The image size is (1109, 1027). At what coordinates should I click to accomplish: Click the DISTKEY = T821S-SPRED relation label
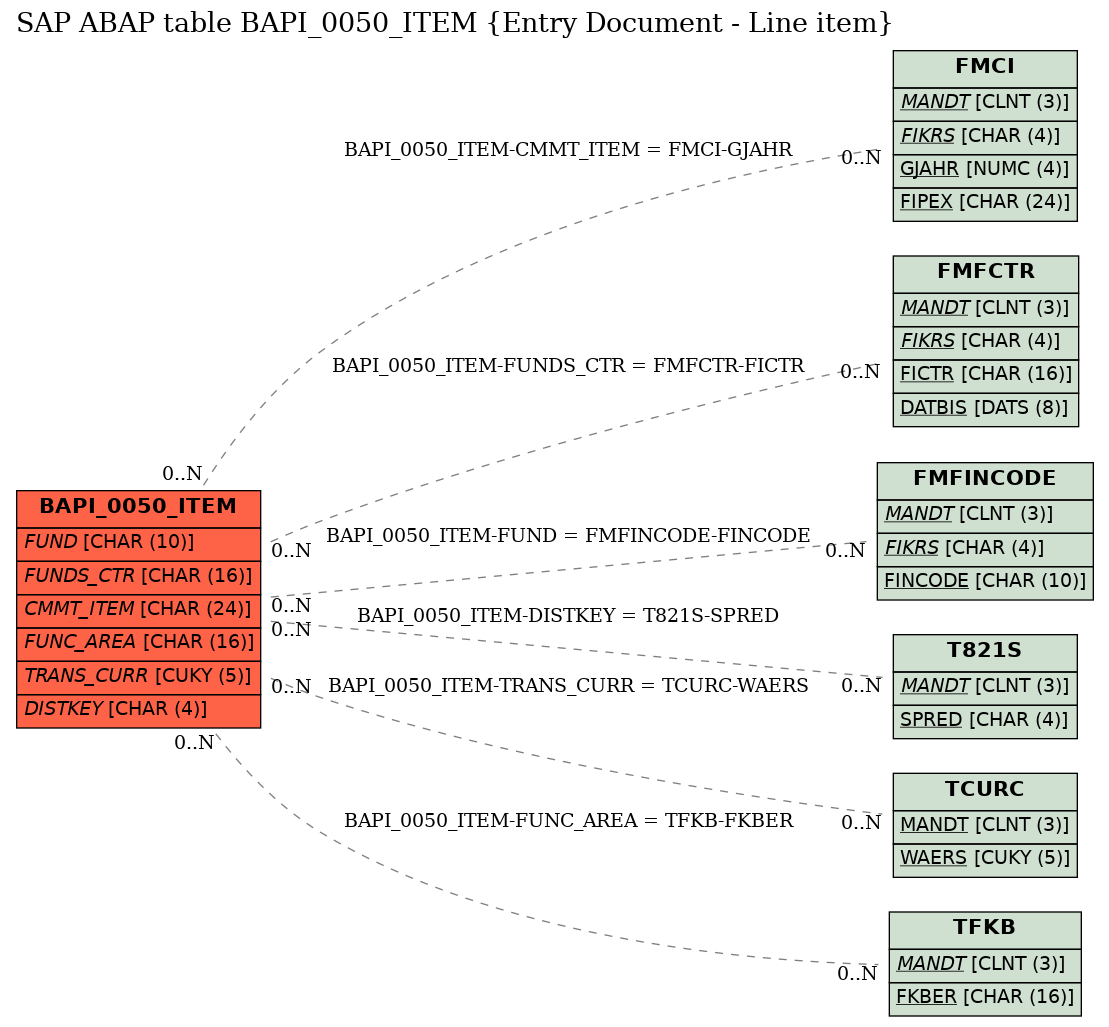tap(568, 615)
